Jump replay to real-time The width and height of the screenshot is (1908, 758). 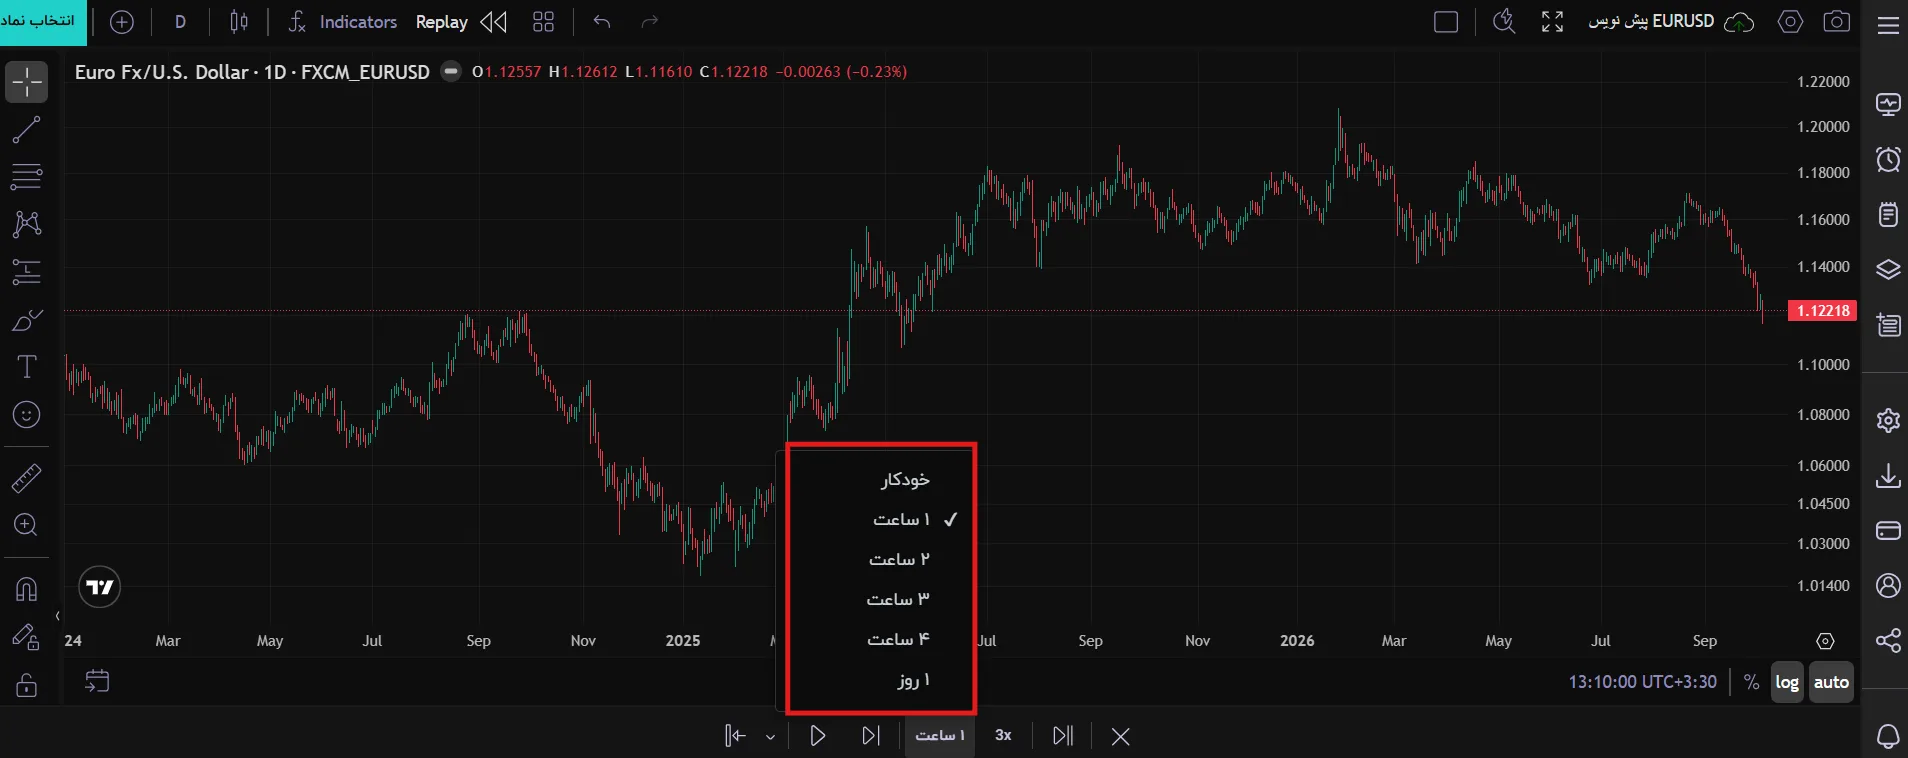1063,736
